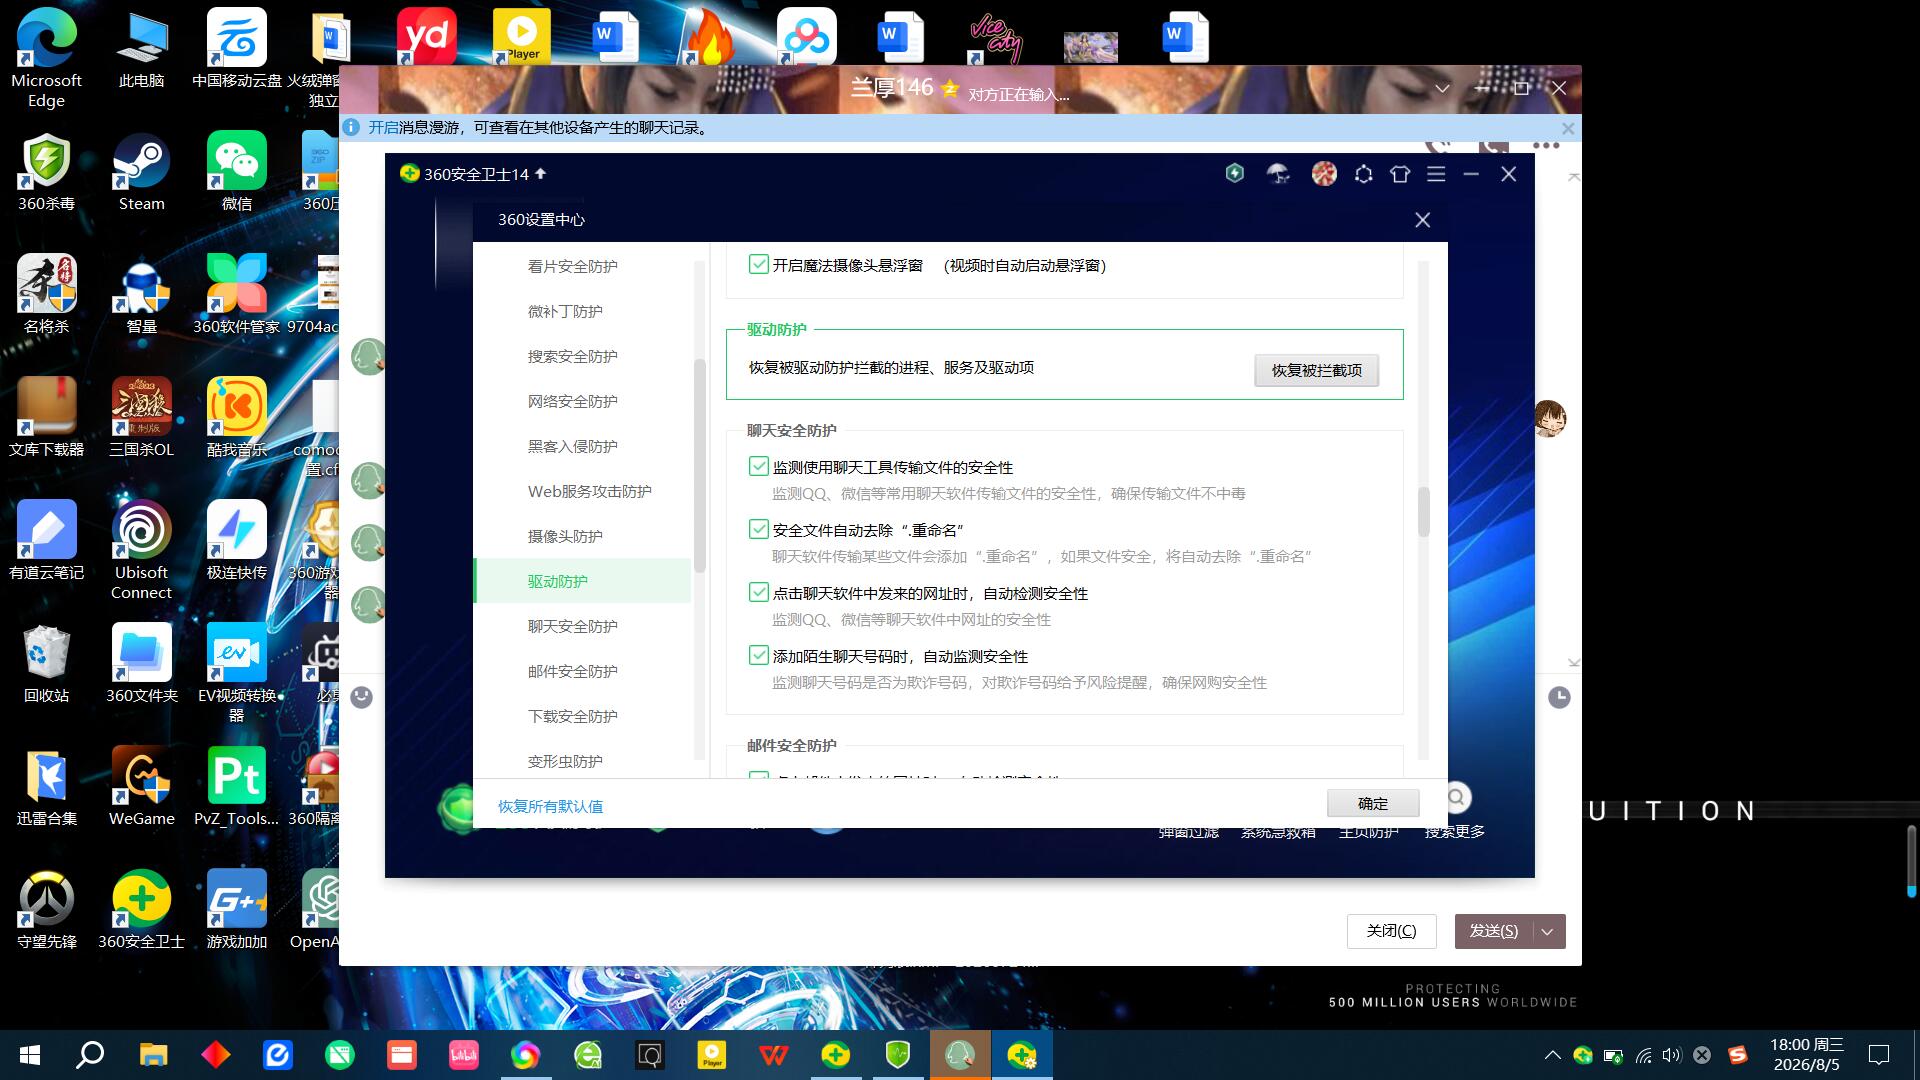The image size is (1920, 1080).
Task: Click the settings content vertical scrollbar thumb
Action: tap(1423, 511)
